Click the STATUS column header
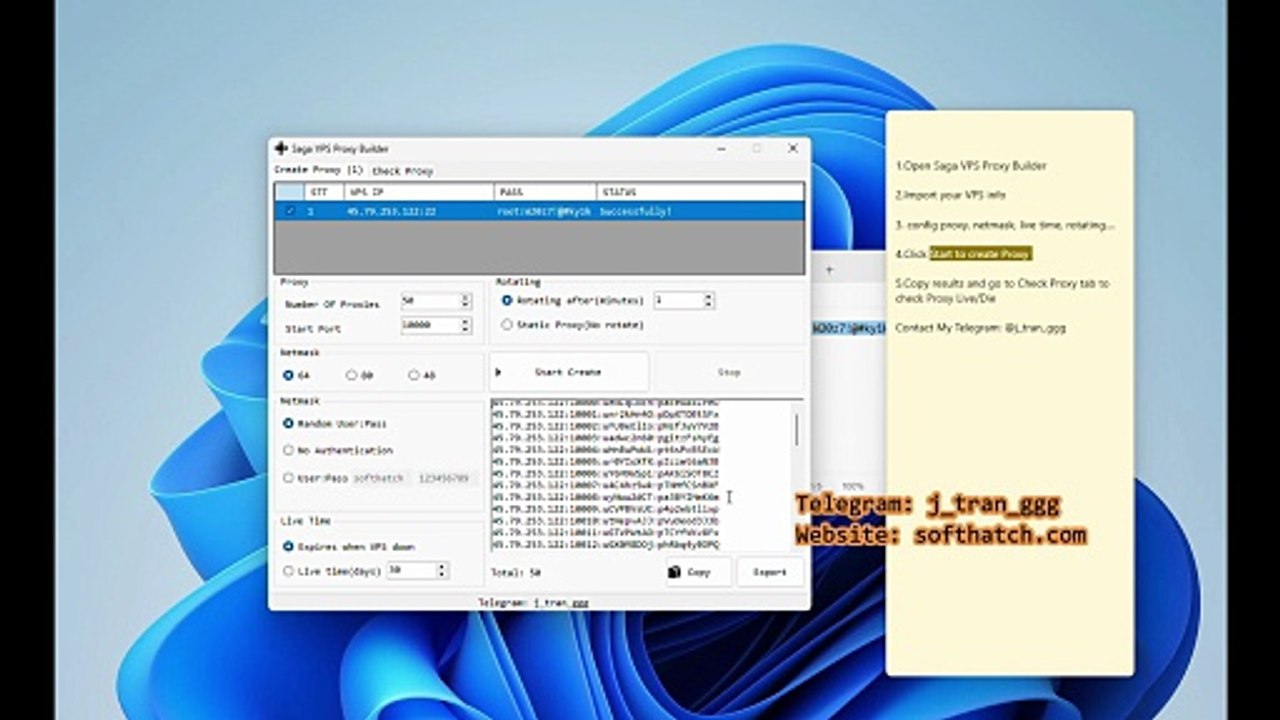Viewport: 1280px width, 720px height. click(x=700, y=191)
